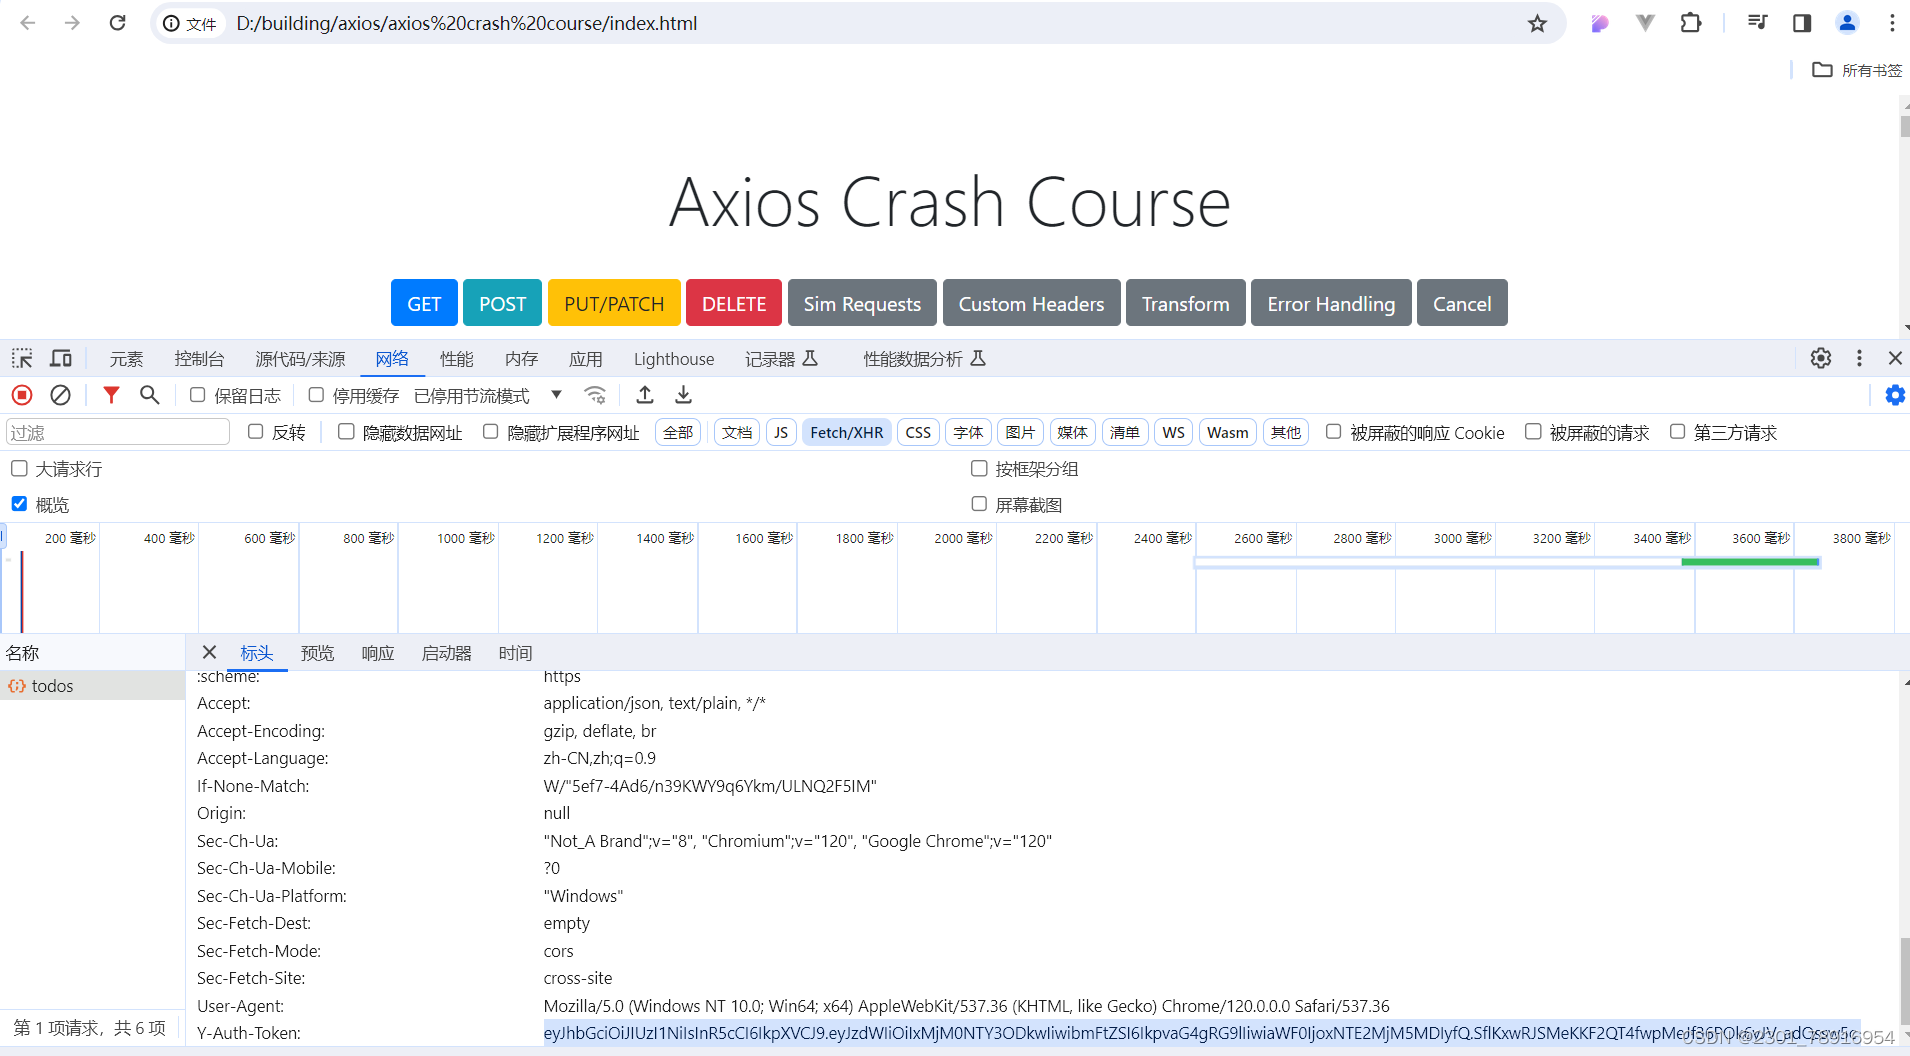Click the Error Handling button
1910x1056 pixels.
point(1331,303)
